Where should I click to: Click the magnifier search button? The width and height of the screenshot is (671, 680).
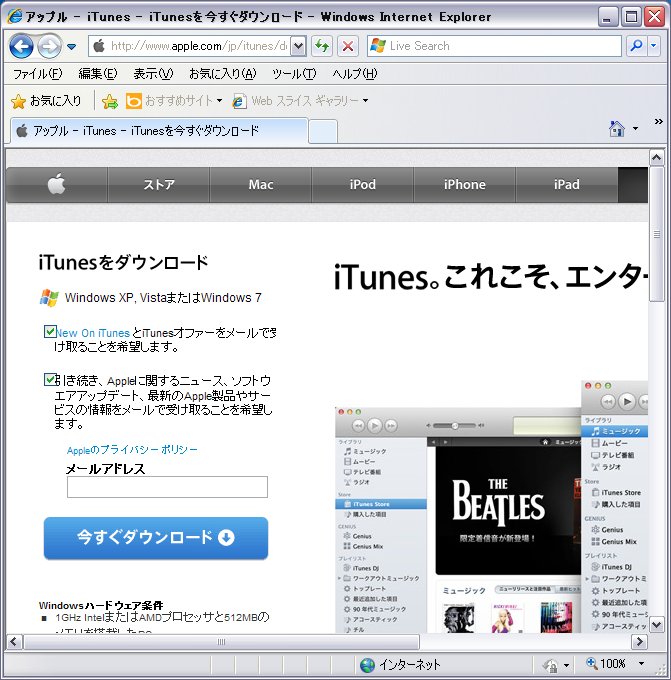pyautogui.click(x=637, y=46)
